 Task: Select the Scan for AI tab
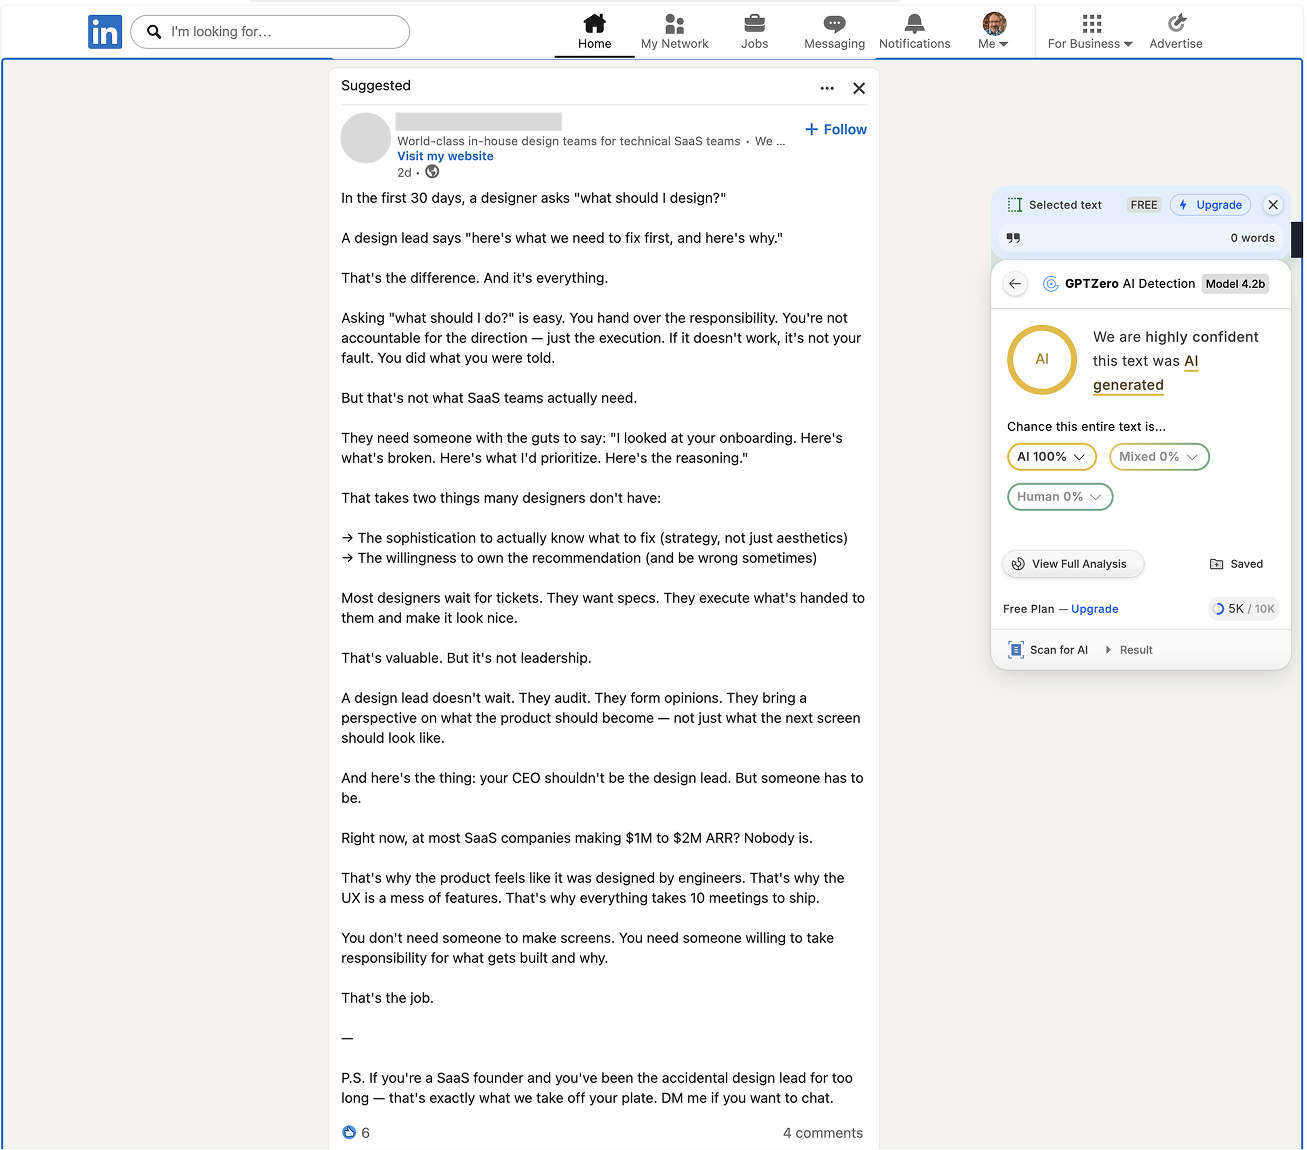coord(1049,650)
